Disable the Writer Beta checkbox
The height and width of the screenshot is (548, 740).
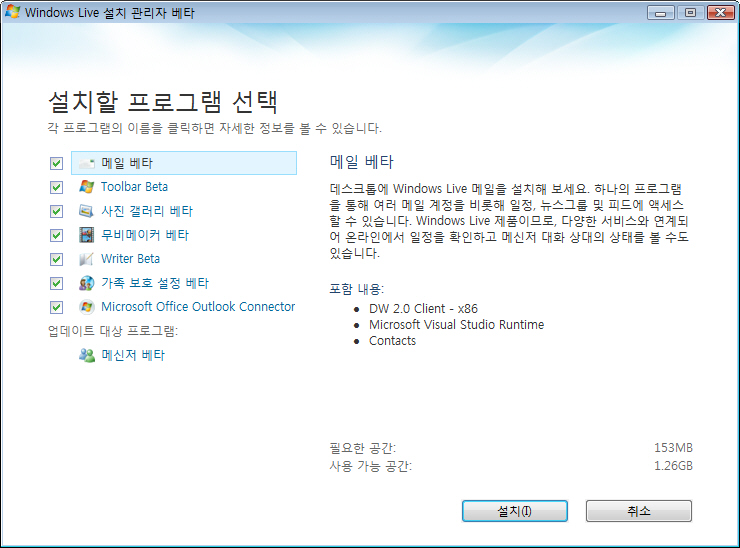point(56,259)
